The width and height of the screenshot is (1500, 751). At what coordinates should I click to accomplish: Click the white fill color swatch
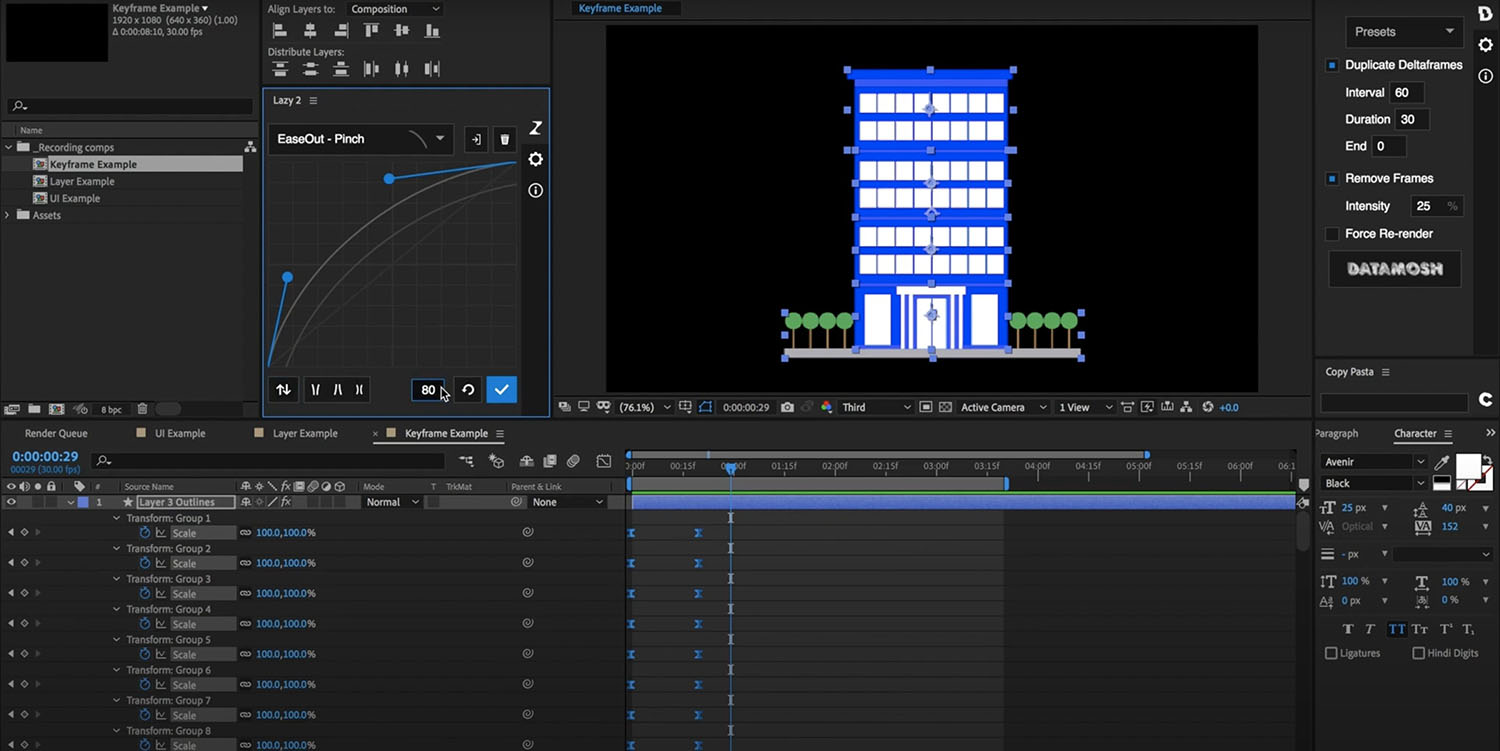tap(1466, 466)
